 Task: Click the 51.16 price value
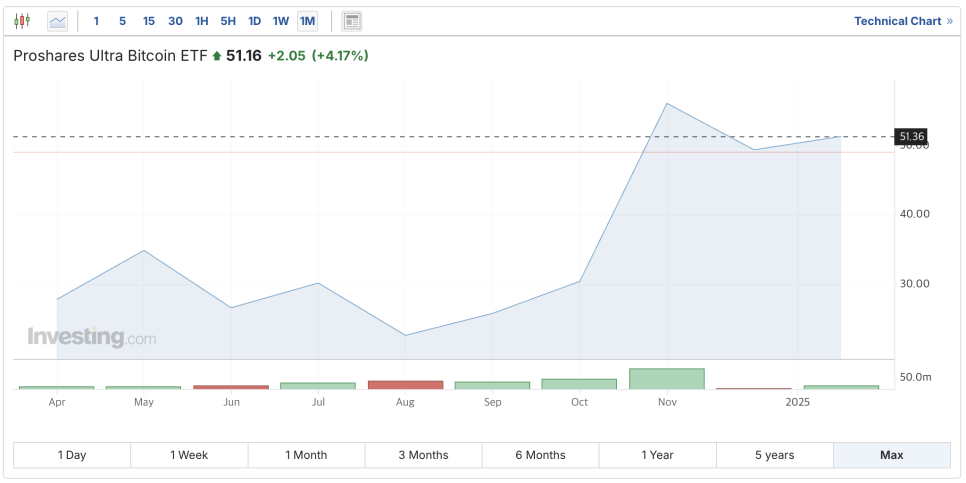[x=244, y=55]
